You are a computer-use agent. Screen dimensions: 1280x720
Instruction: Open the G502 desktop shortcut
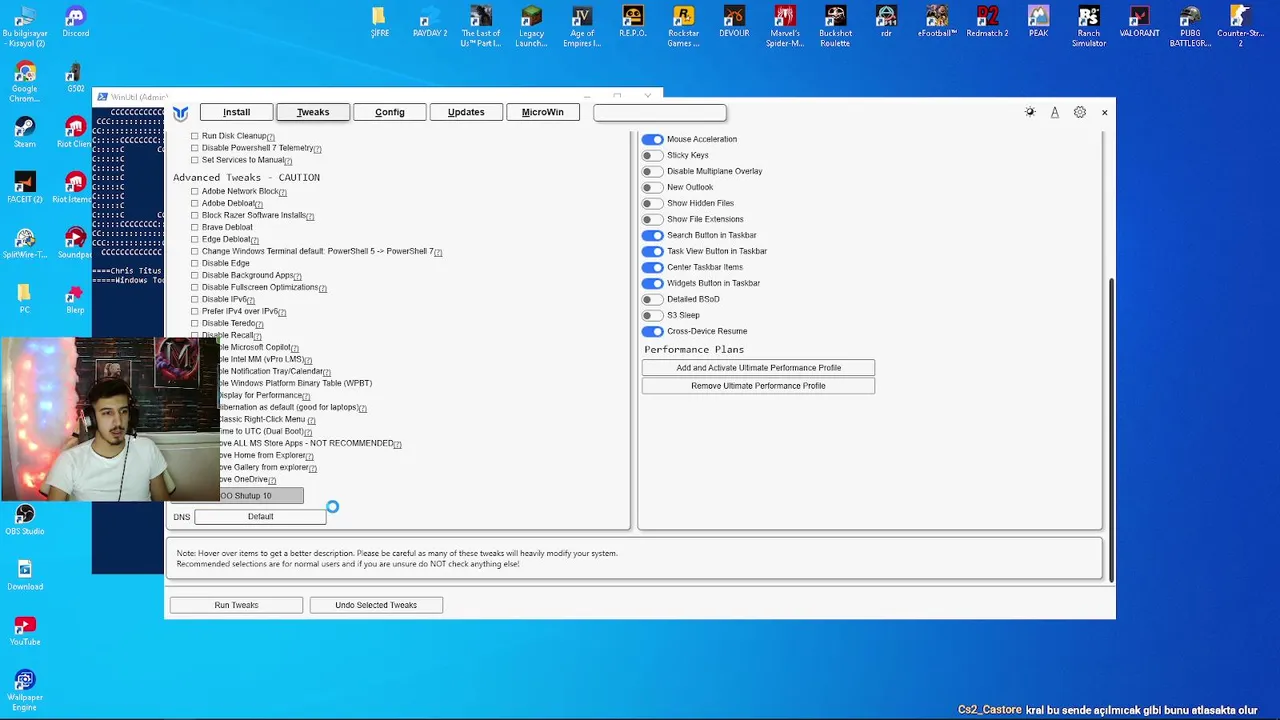pyautogui.click(x=75, y=78)
